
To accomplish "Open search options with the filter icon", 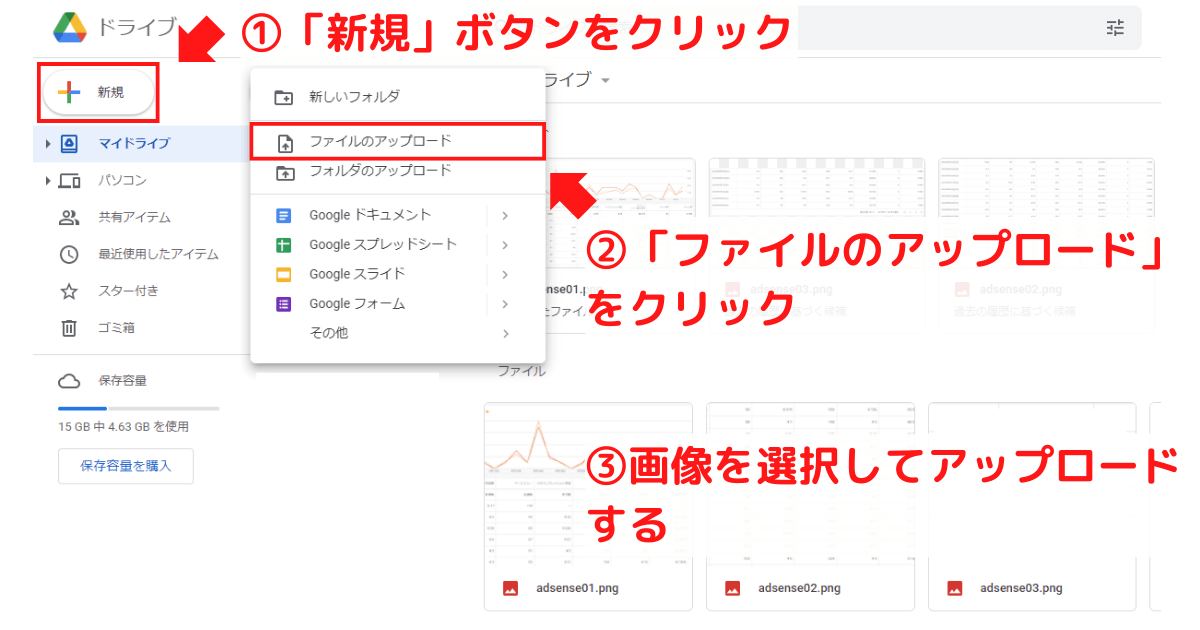I will [1115, 29].
